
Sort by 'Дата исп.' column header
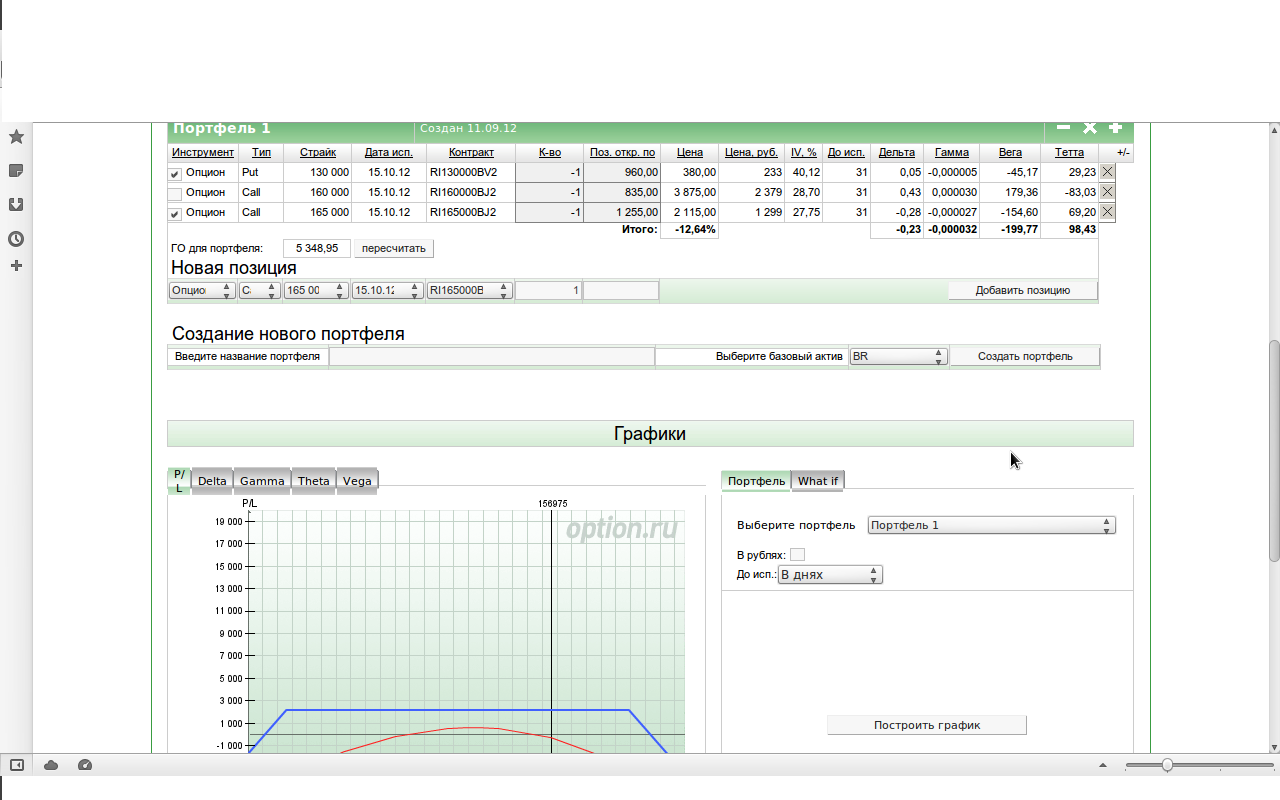coord(387,152)
